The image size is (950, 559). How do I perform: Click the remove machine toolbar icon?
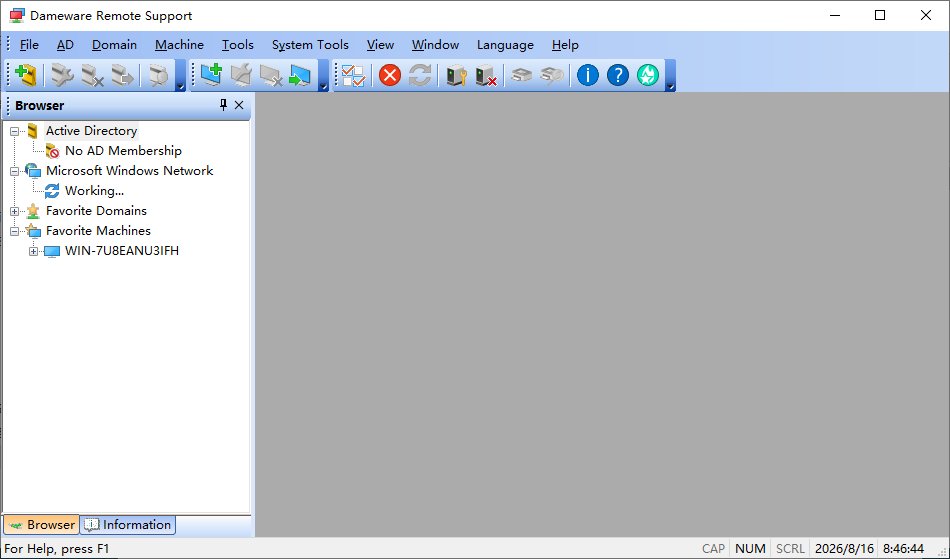271,76
